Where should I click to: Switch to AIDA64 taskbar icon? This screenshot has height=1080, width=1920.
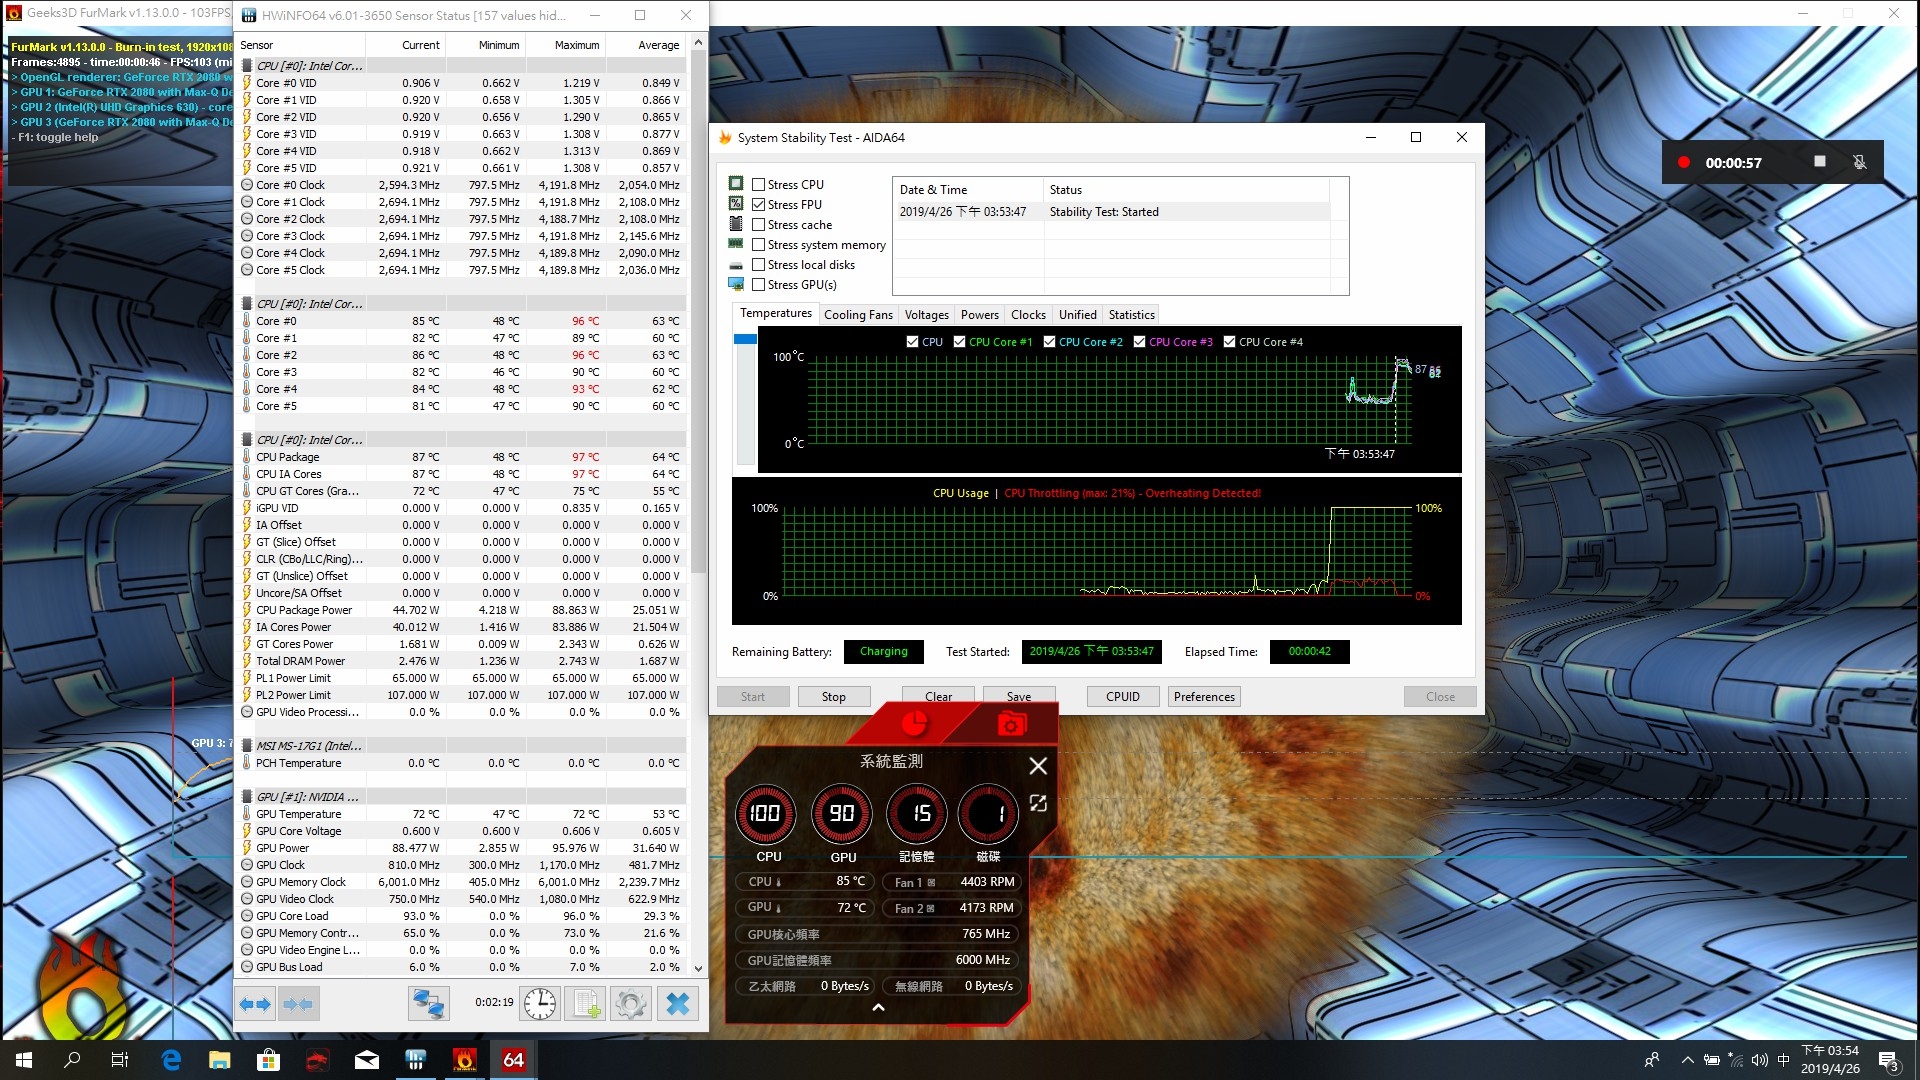514,1060
